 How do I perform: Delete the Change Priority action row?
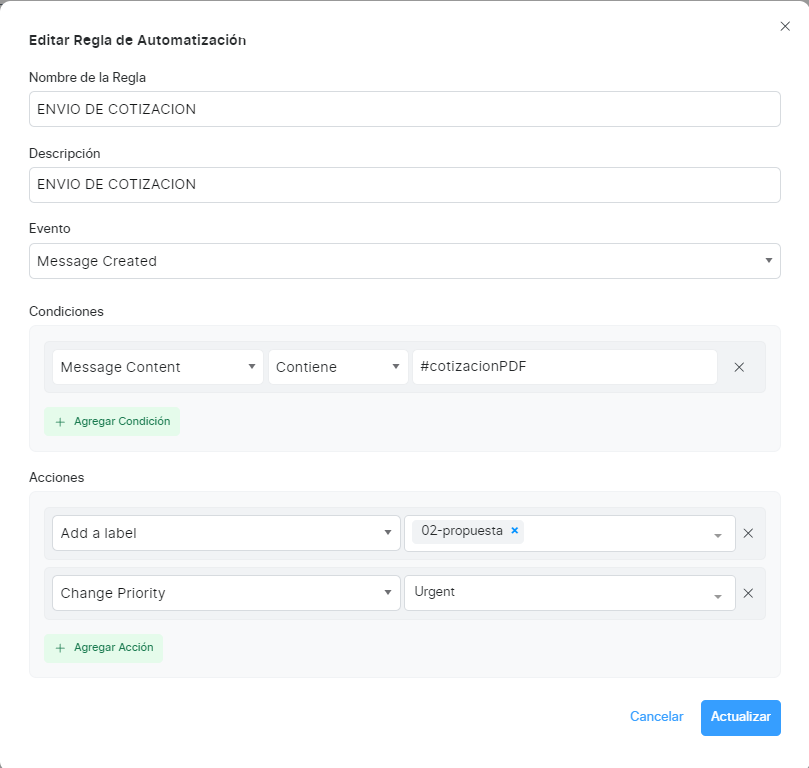[x=747, y=593]
